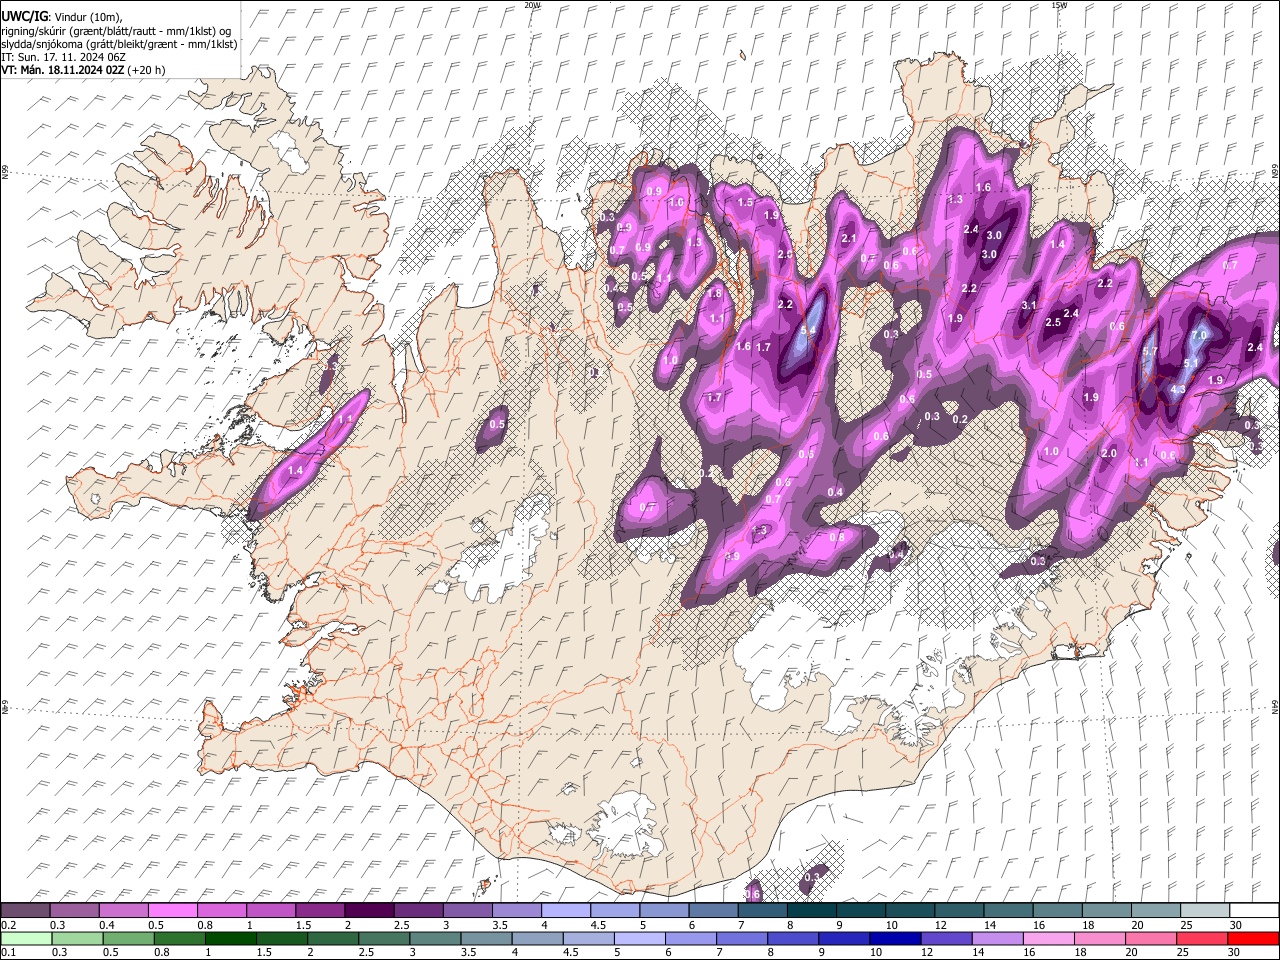Image resolution: width=1280 pixels, height=960 pixels.
Task: Click the "0.1" label in the rain legend row
Action: click(x=8, y=952)
